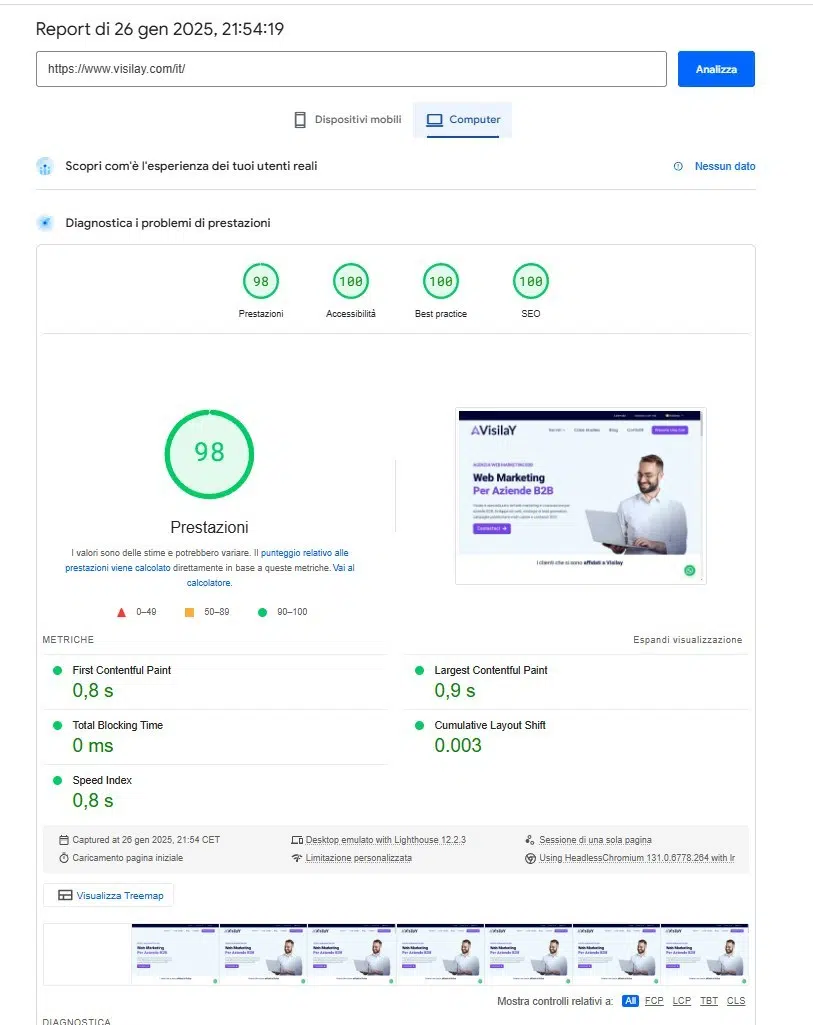Click the treemap icon in Visualizza Treemap
Image resolution: width=813 pixels, height=1025 pixels.
coord(65,896)
